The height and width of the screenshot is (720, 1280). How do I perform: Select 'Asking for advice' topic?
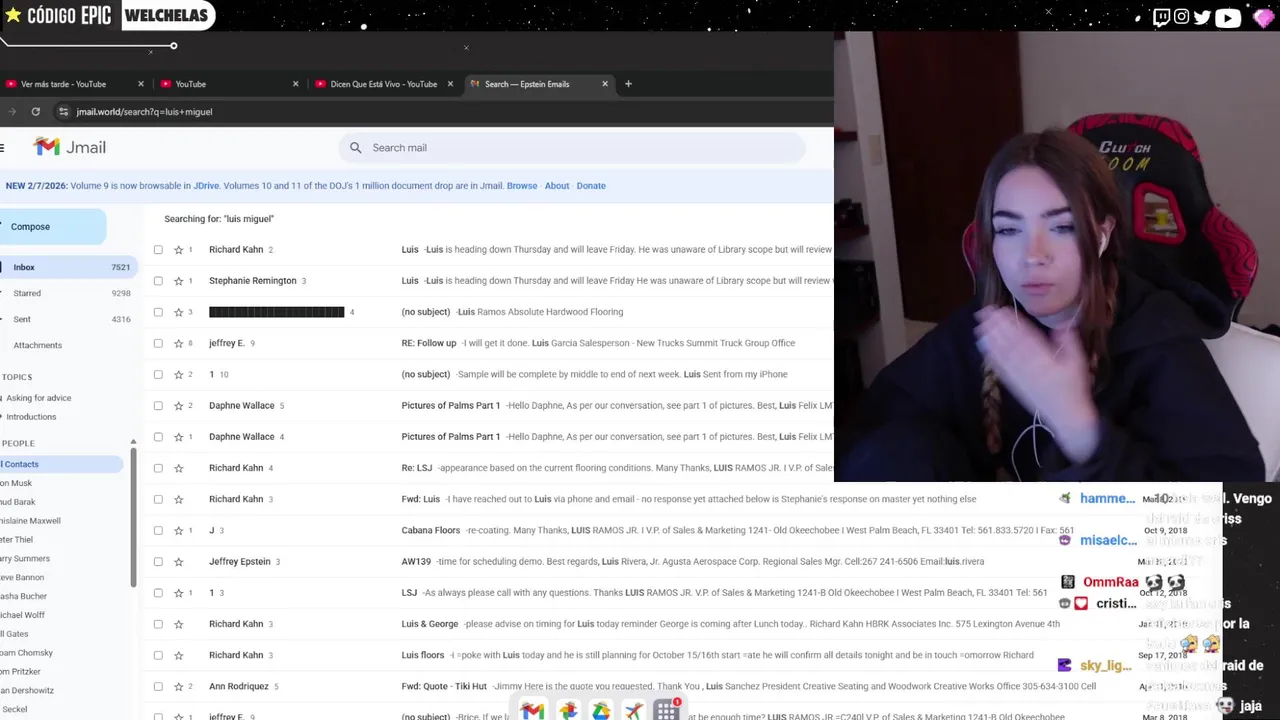pyautogui.click(x=38, y=398)
